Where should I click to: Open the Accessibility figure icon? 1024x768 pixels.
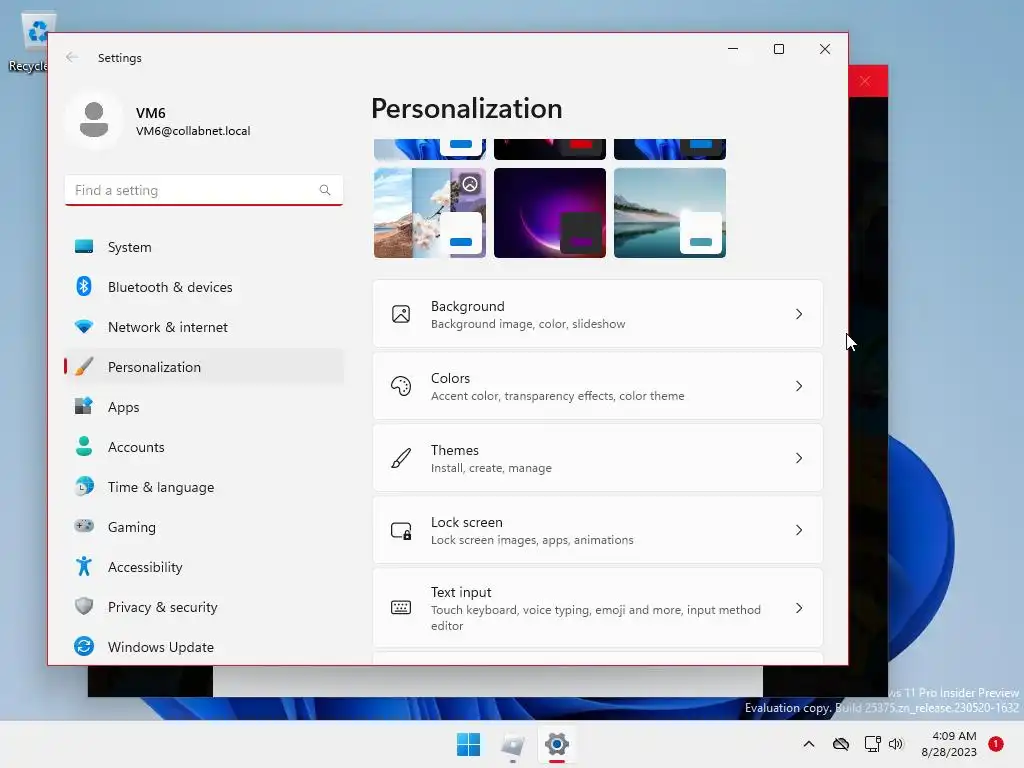click(84, 566)
